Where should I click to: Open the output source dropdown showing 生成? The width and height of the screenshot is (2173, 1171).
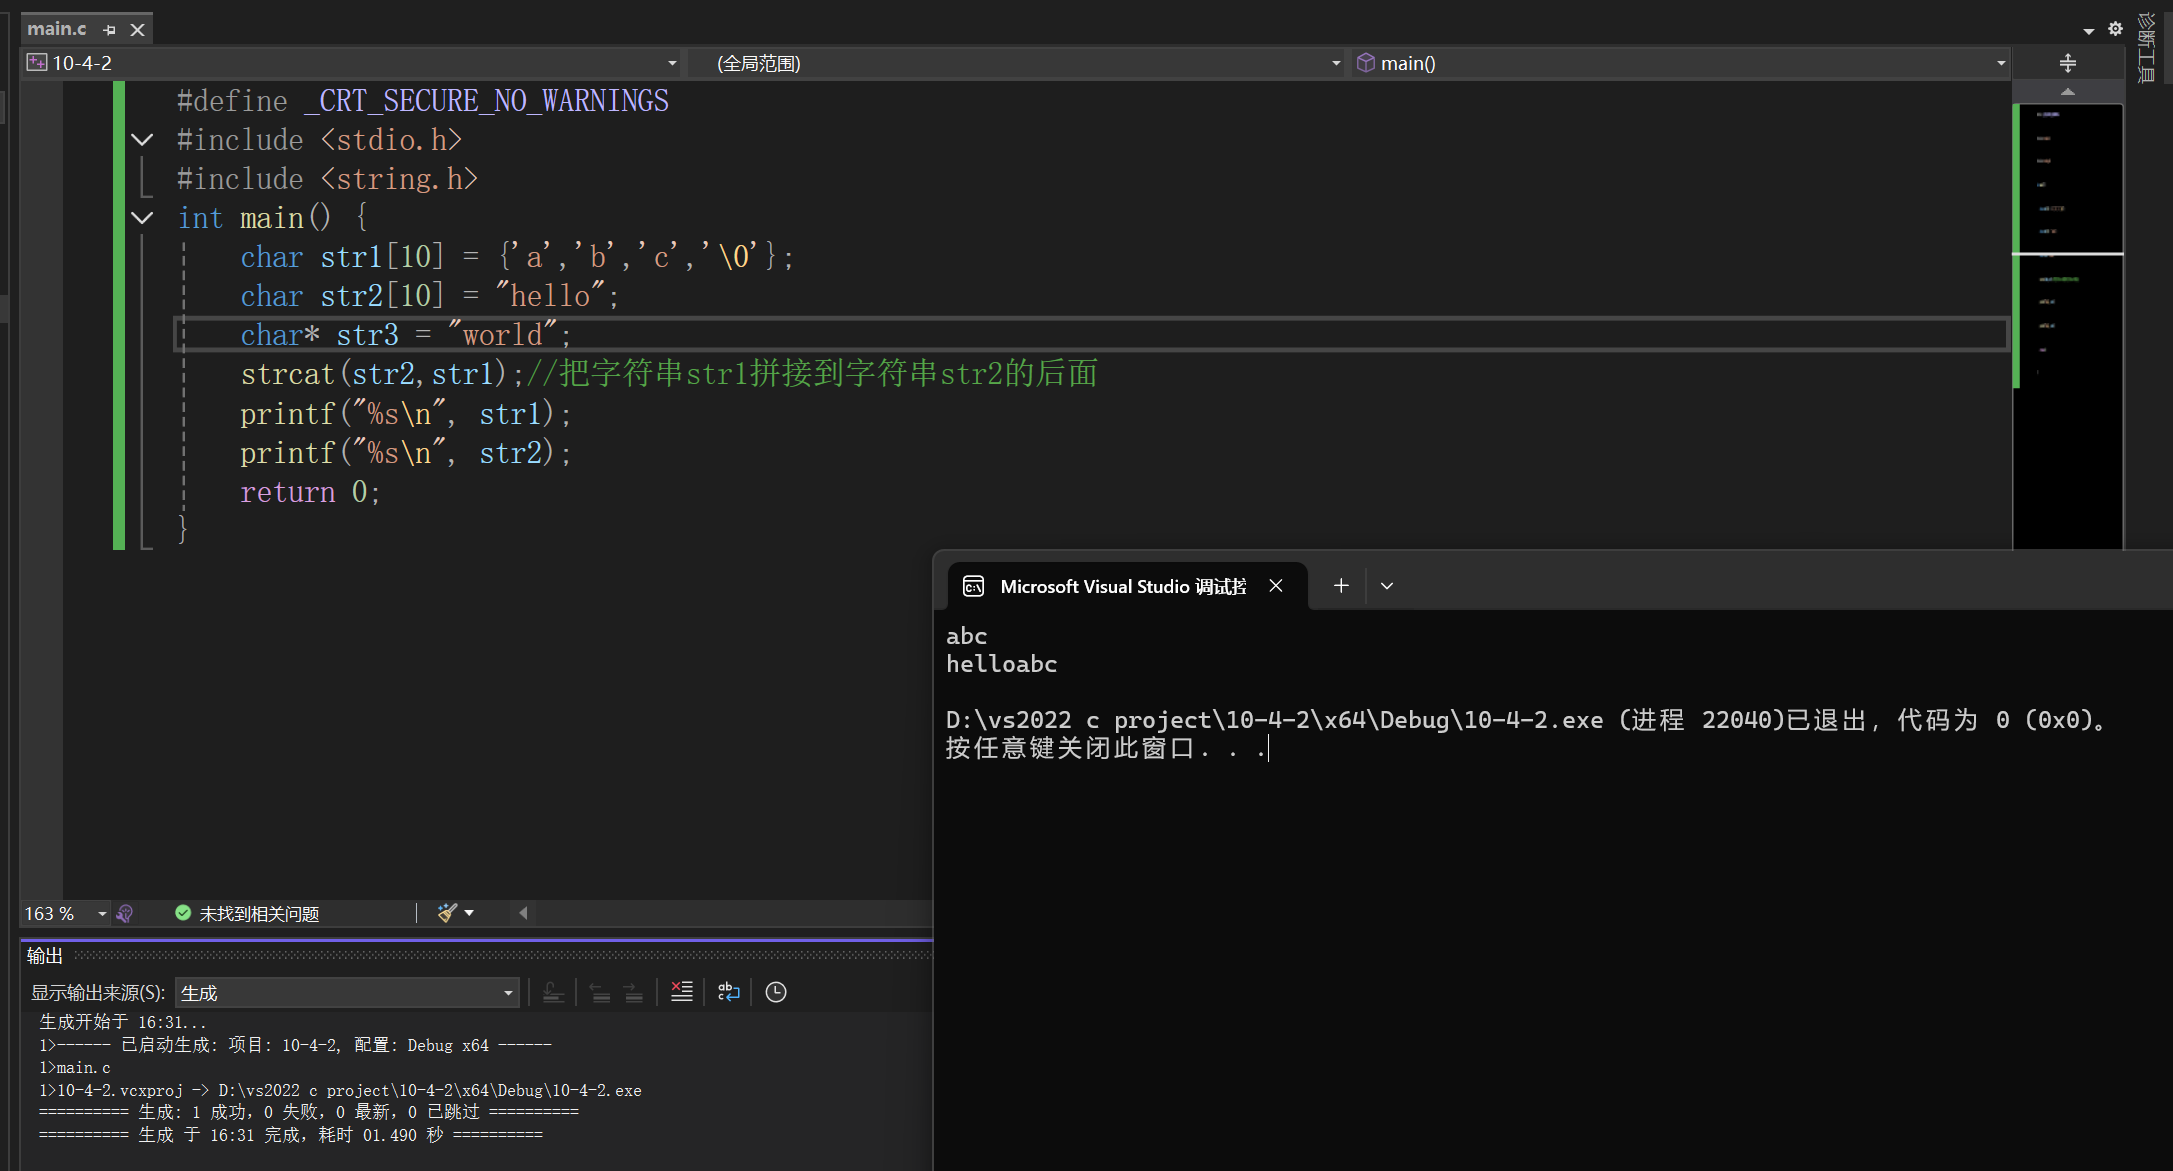pos(346,992)
